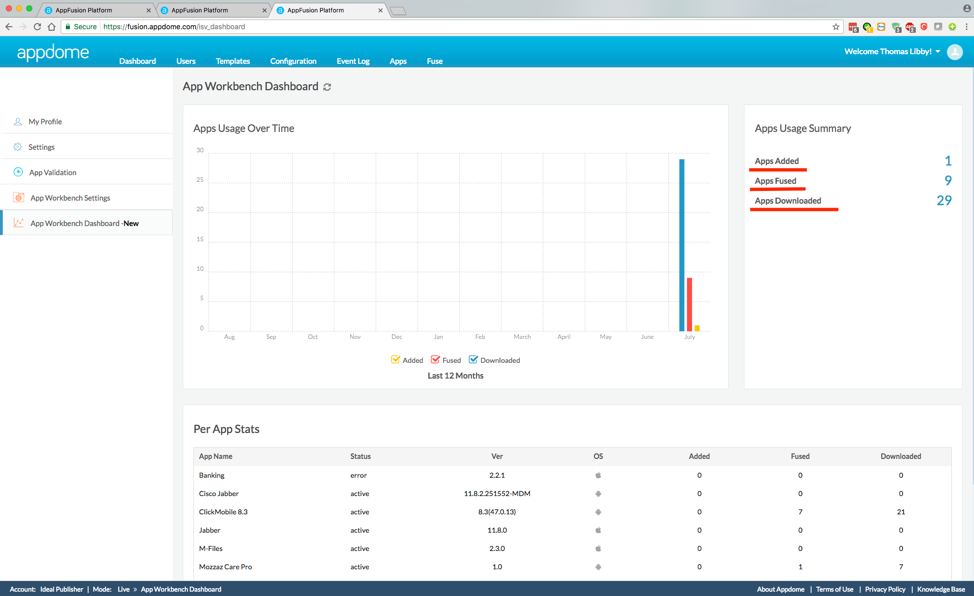Open the Chrome three-dot menu
Image resolution: width=974 pixels, height=596 pixels.
pyautogui.click(x=967, y=27)
